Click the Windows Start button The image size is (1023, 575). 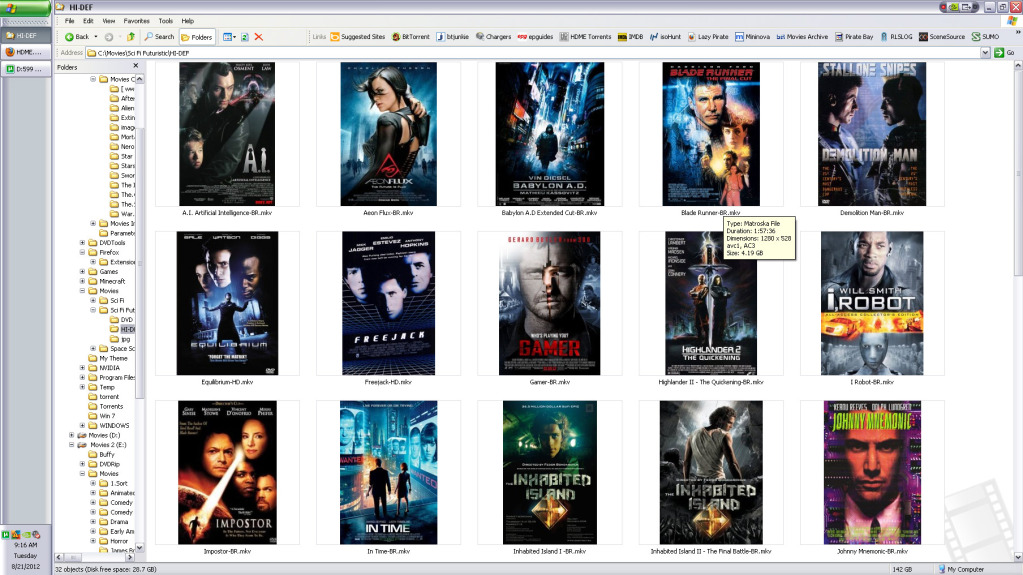click(x=25, y=8)
